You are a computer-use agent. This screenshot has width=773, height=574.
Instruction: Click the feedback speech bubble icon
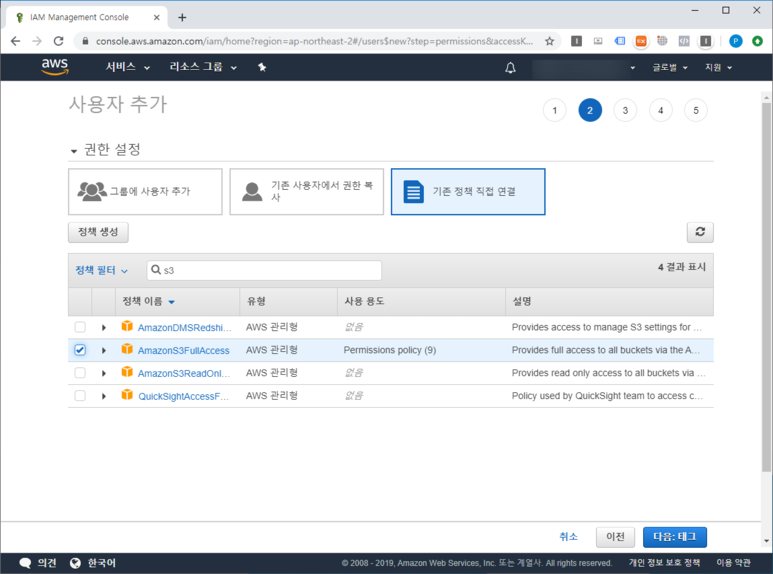25,563
